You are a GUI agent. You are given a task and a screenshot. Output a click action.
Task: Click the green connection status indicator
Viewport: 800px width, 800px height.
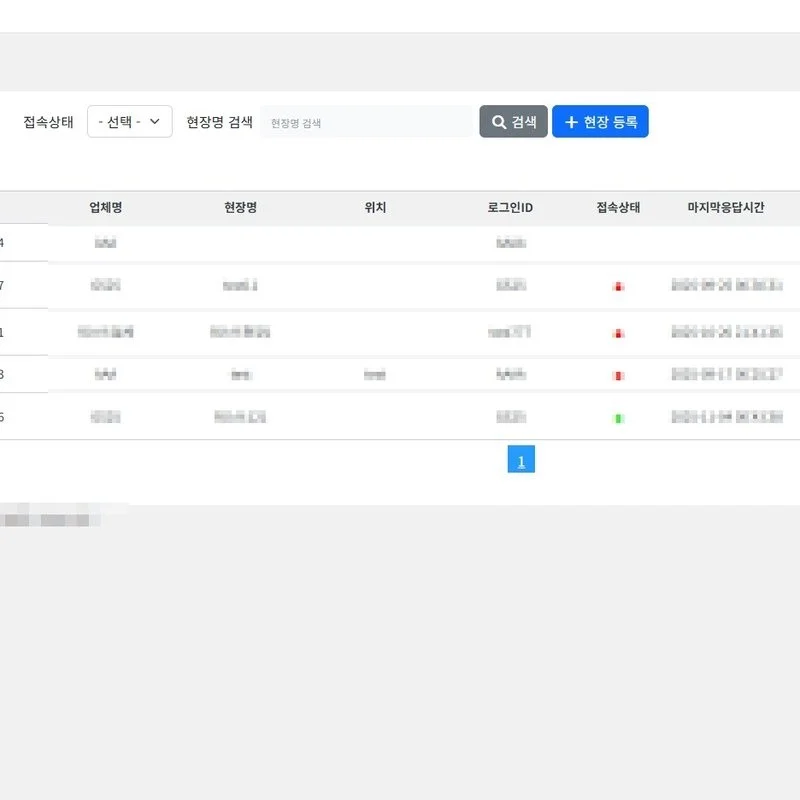tap(618, 418)
